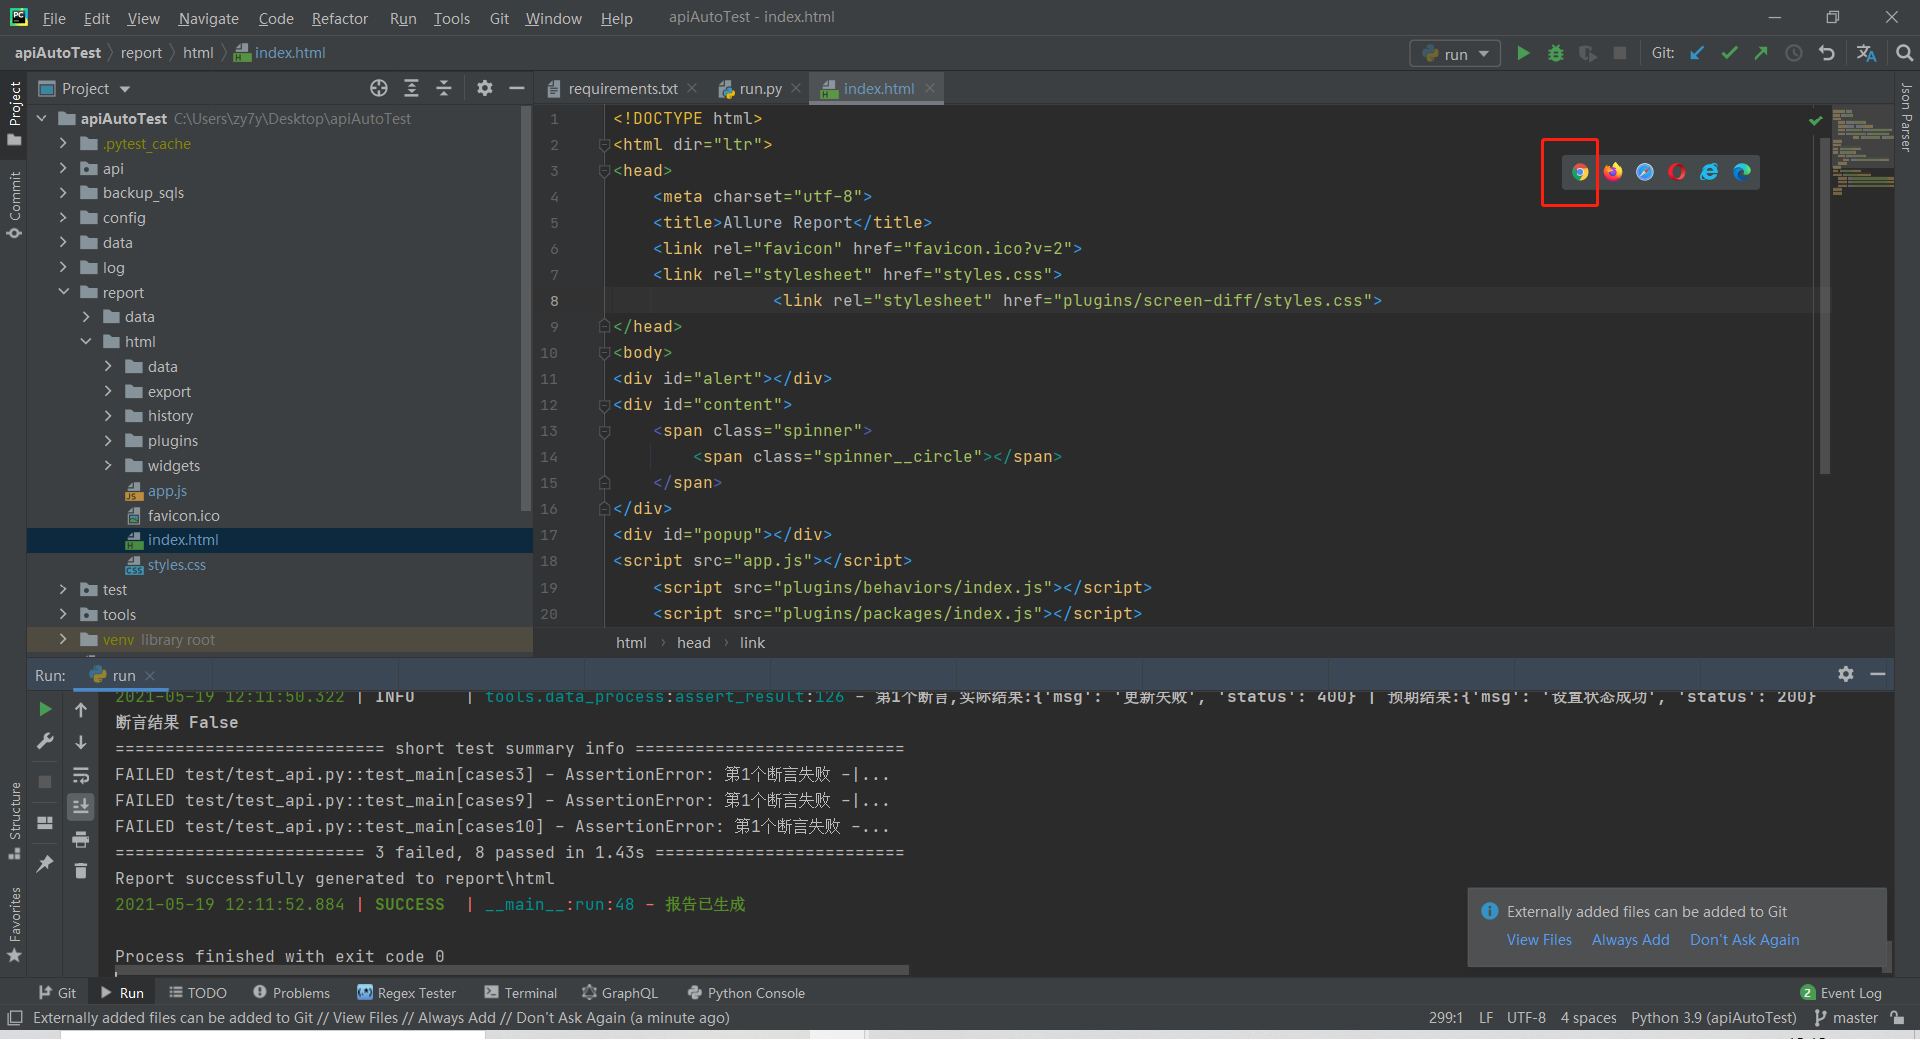Click the locate file target icon in Project panel

(x=378, y=88)
